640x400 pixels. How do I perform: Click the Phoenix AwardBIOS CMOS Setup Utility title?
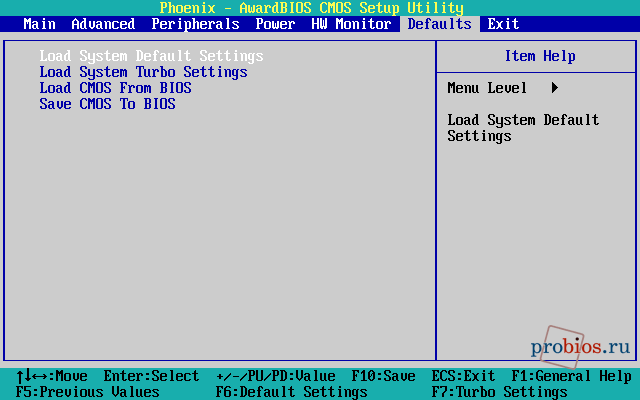pyautogui.click(x=311, y=8)
